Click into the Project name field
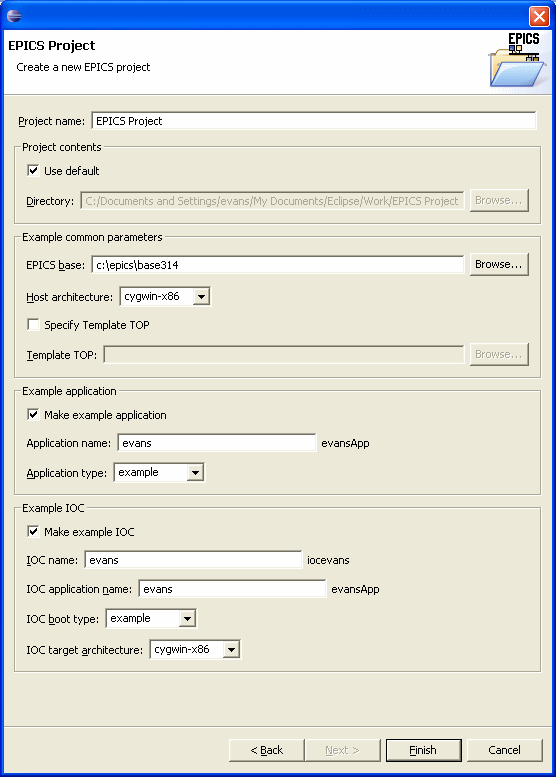The width and height of the screenshot is (556, 777). point(314,121)
